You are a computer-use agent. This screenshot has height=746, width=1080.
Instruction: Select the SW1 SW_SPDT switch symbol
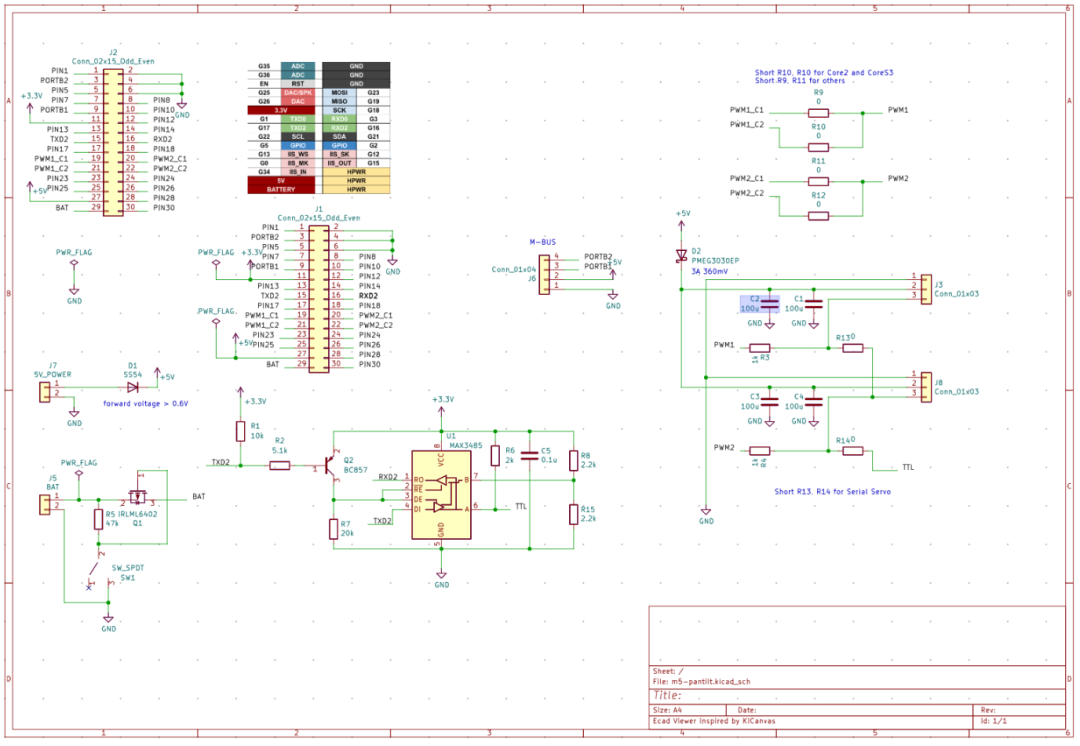pos(100,569)
